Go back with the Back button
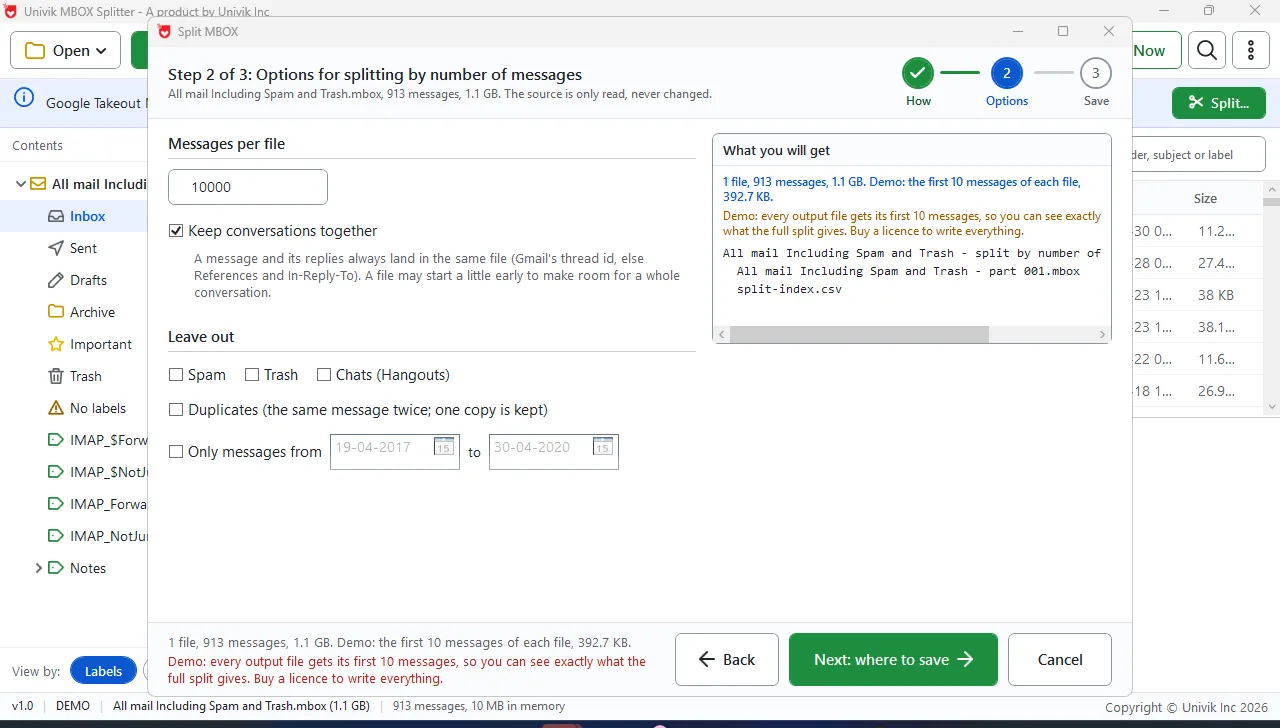Screen dimensions: 1280x728 coord(727,659)
